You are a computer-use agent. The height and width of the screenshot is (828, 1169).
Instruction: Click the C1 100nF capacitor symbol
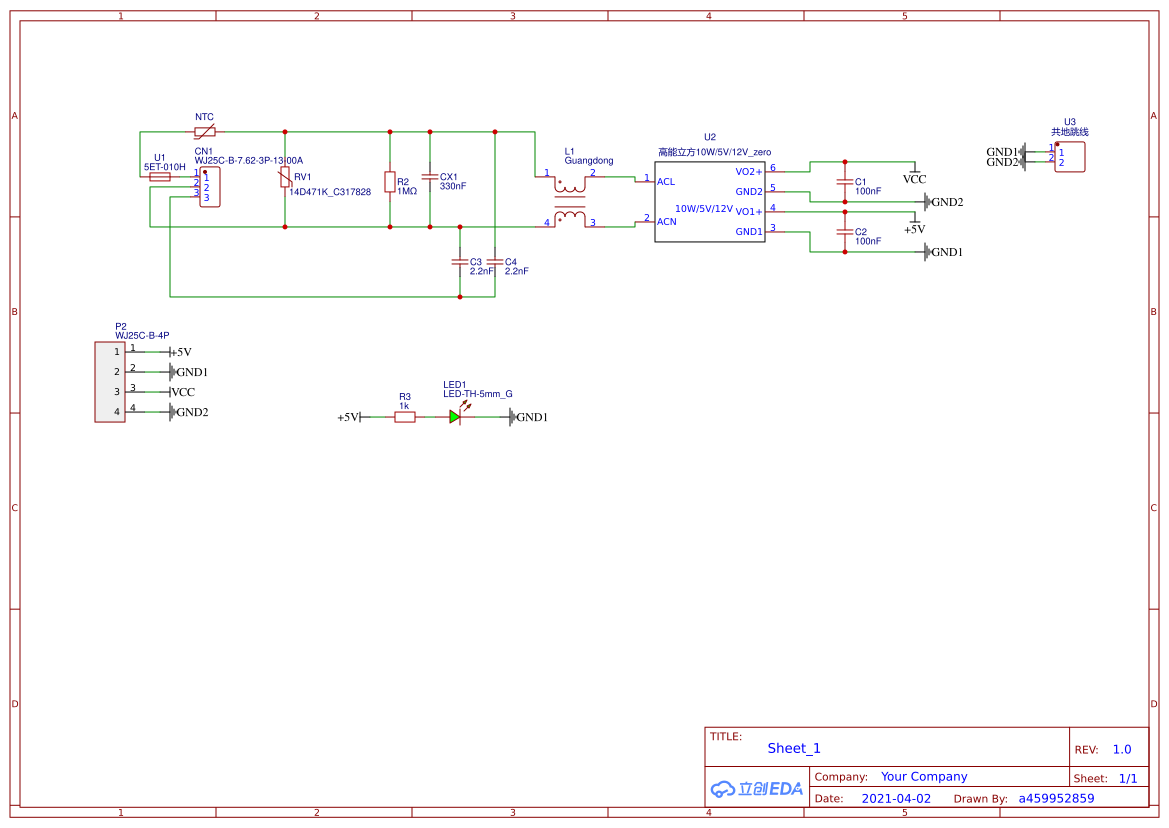[x=845, y=182]
